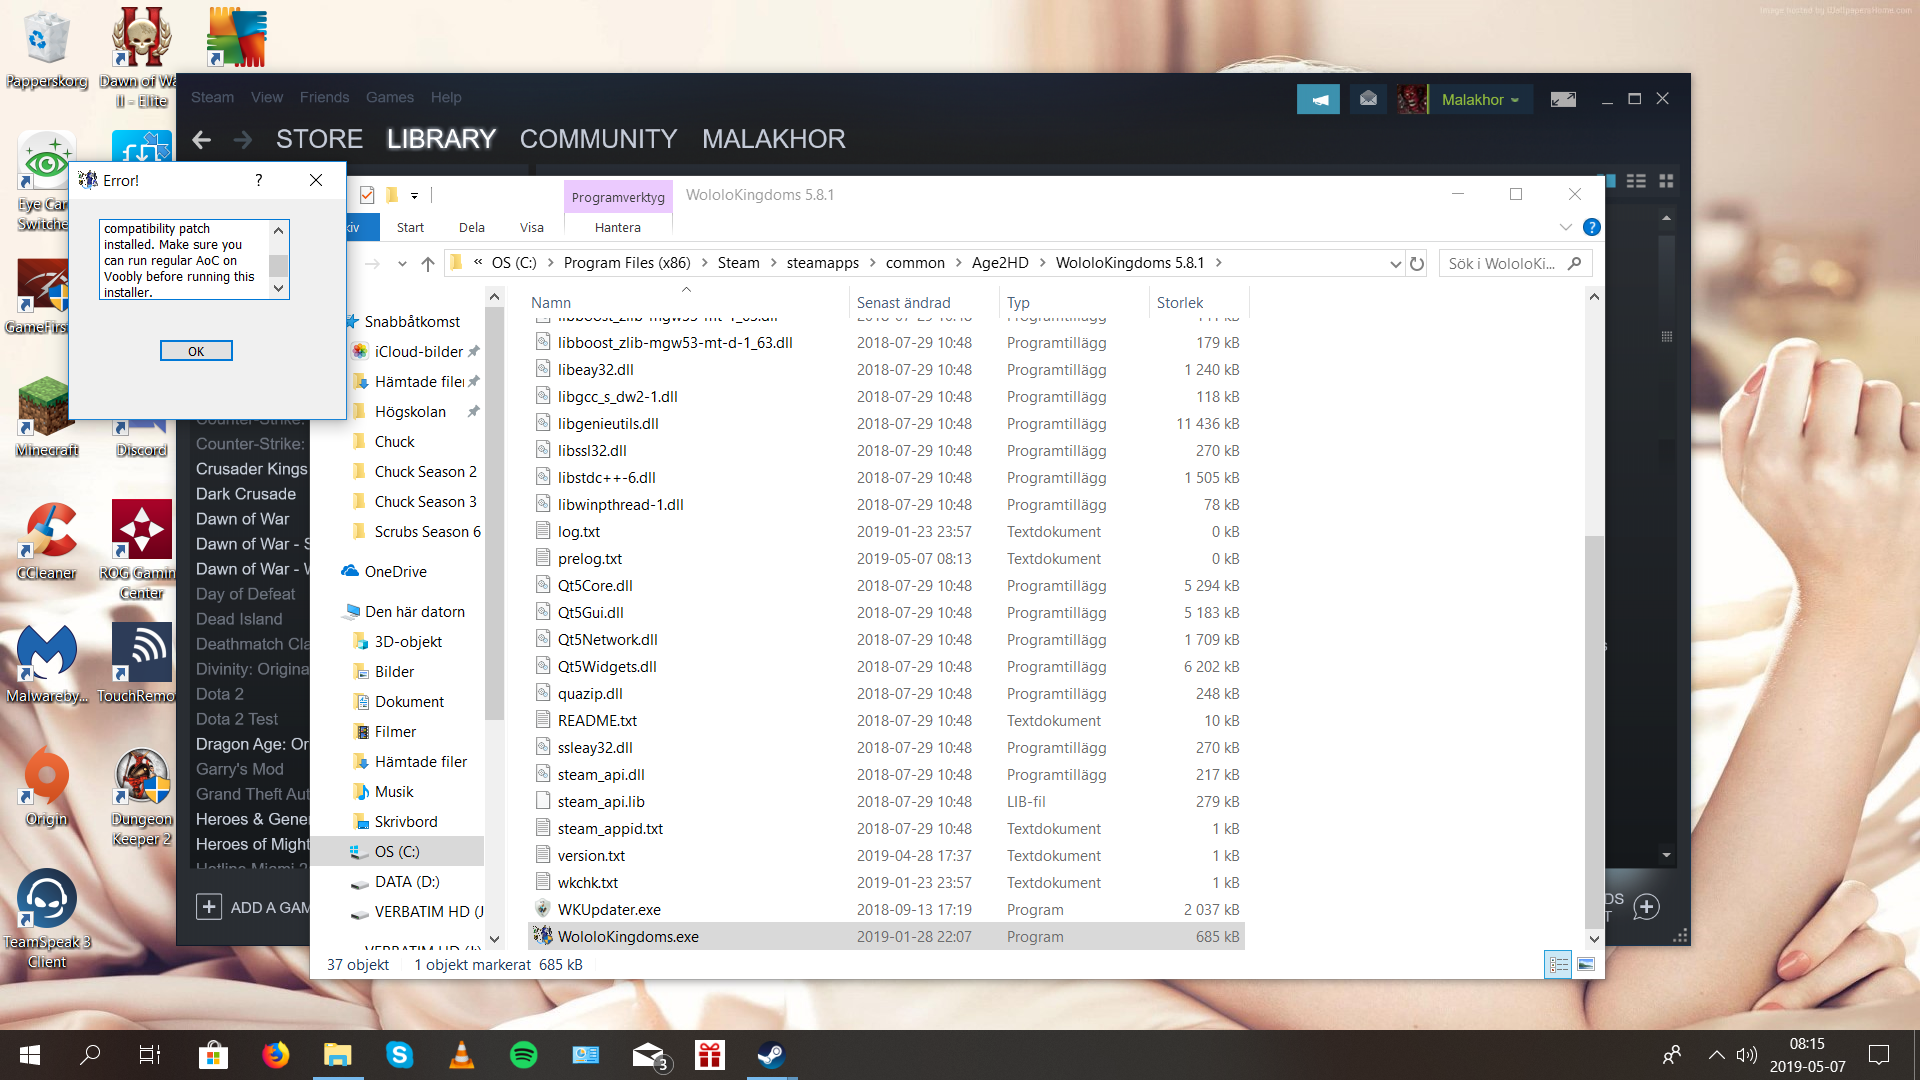Open Steam's Games menu
The image size is (1920, 1080).
390,97
